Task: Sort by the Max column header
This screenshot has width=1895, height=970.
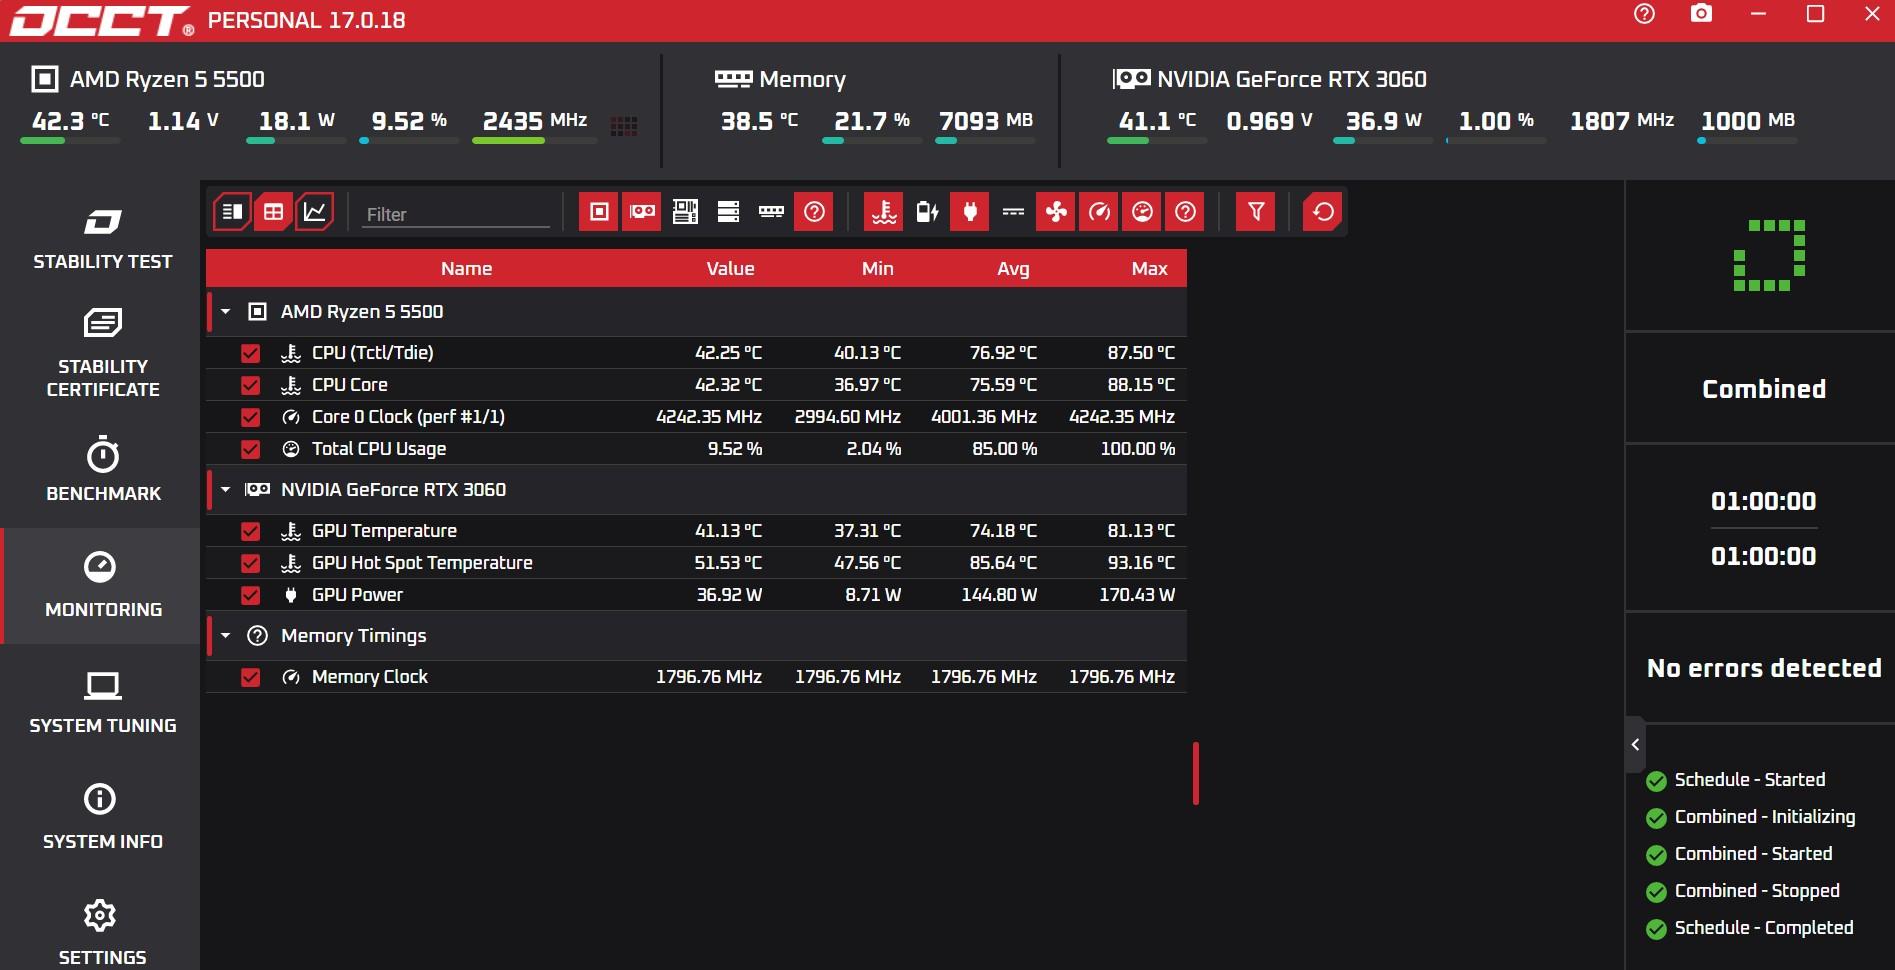Action: coord(1149,268)
